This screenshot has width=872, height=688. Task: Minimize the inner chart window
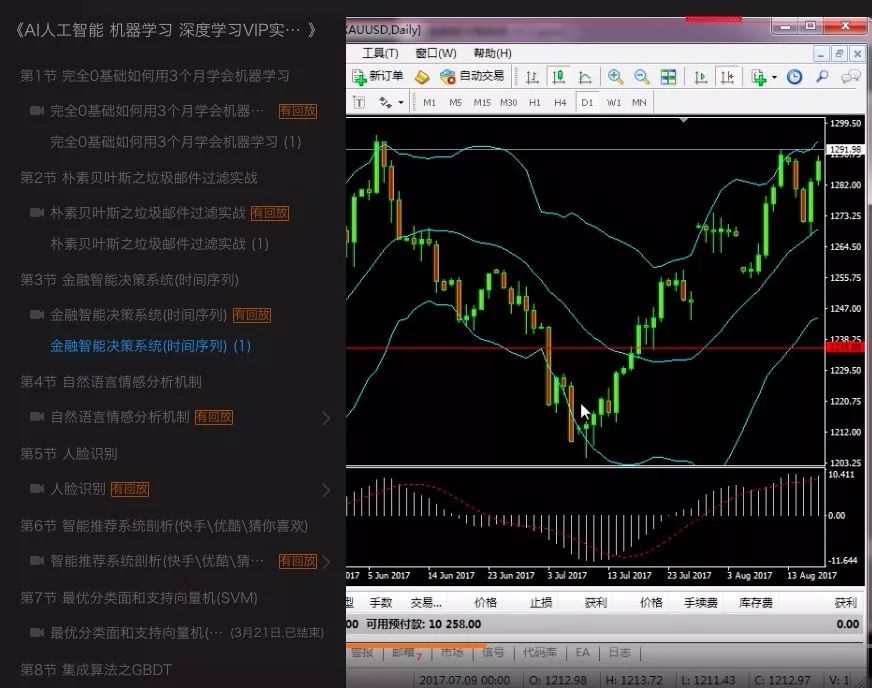[x=821, y=54]
